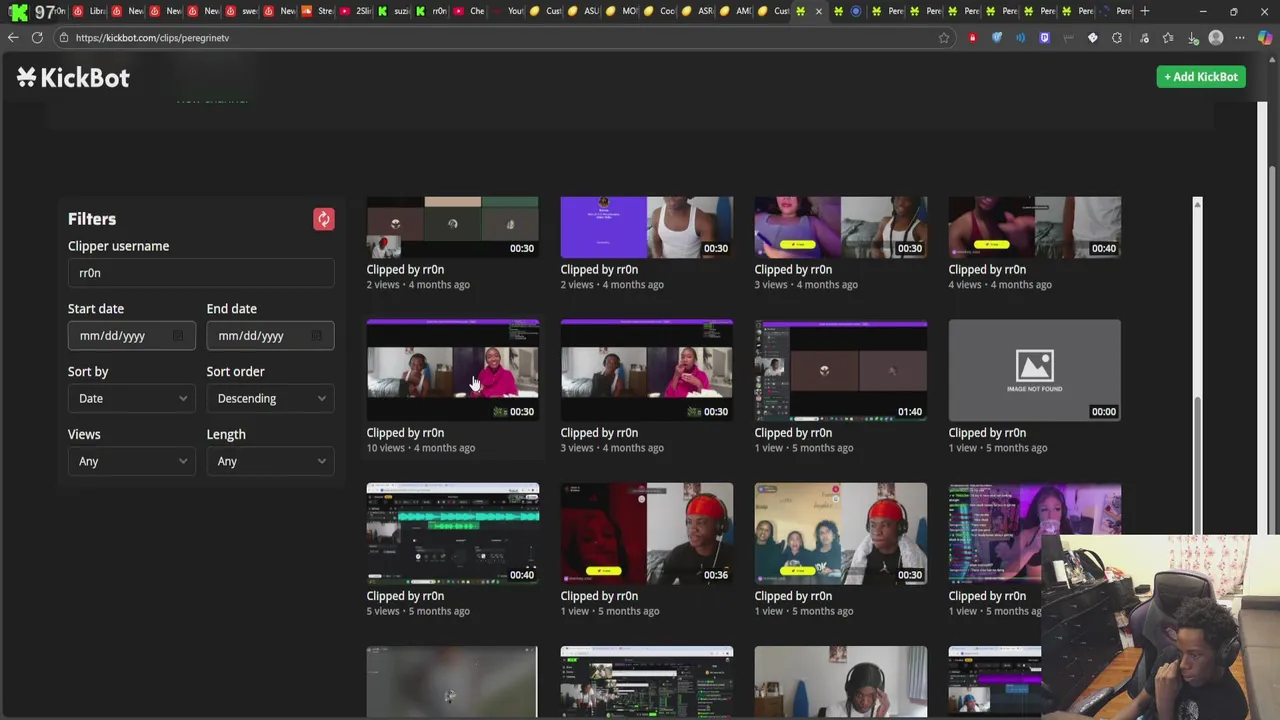Click the "4 views • 4 months ago" text
The width and height of the screenshot is (1280, 720).
pyautogui.click(x=999, y=285)
